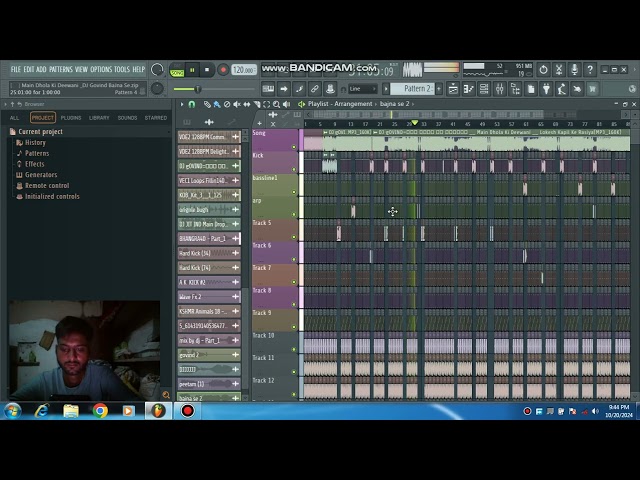Open the HELP menu
This screenshot has height=480, width=640.
pos(139,69)
